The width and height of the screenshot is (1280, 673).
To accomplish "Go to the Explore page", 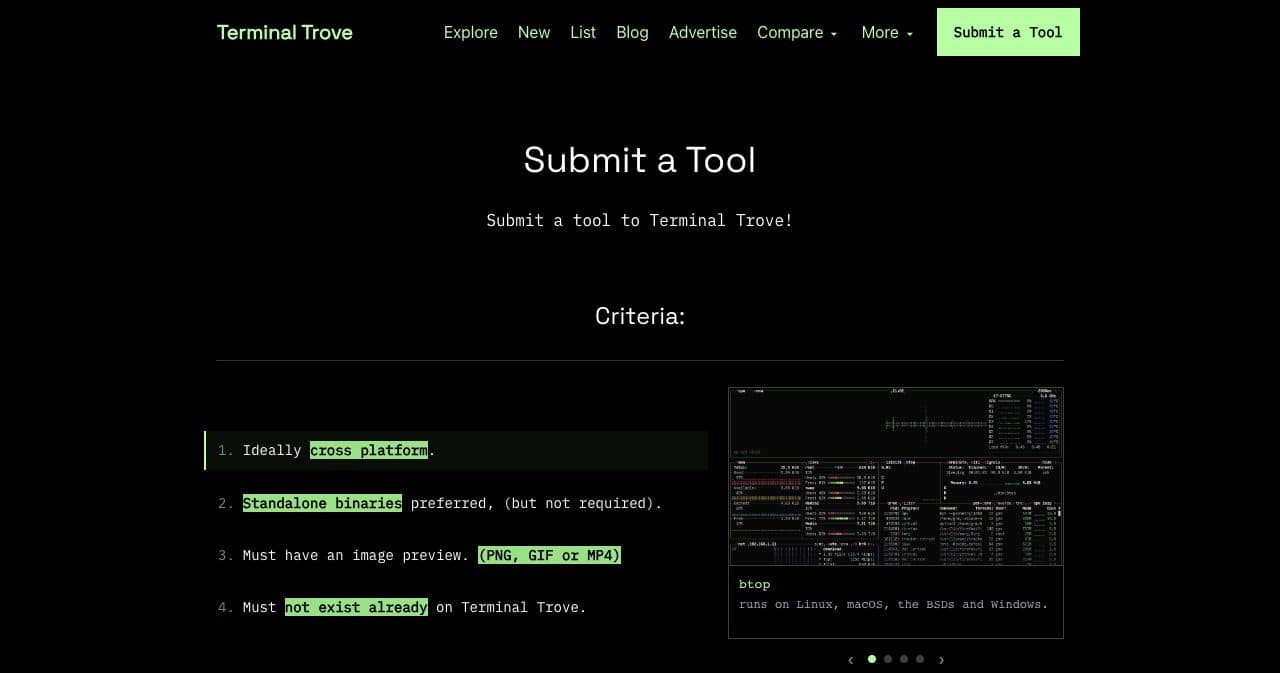I will tap(470, 32).
